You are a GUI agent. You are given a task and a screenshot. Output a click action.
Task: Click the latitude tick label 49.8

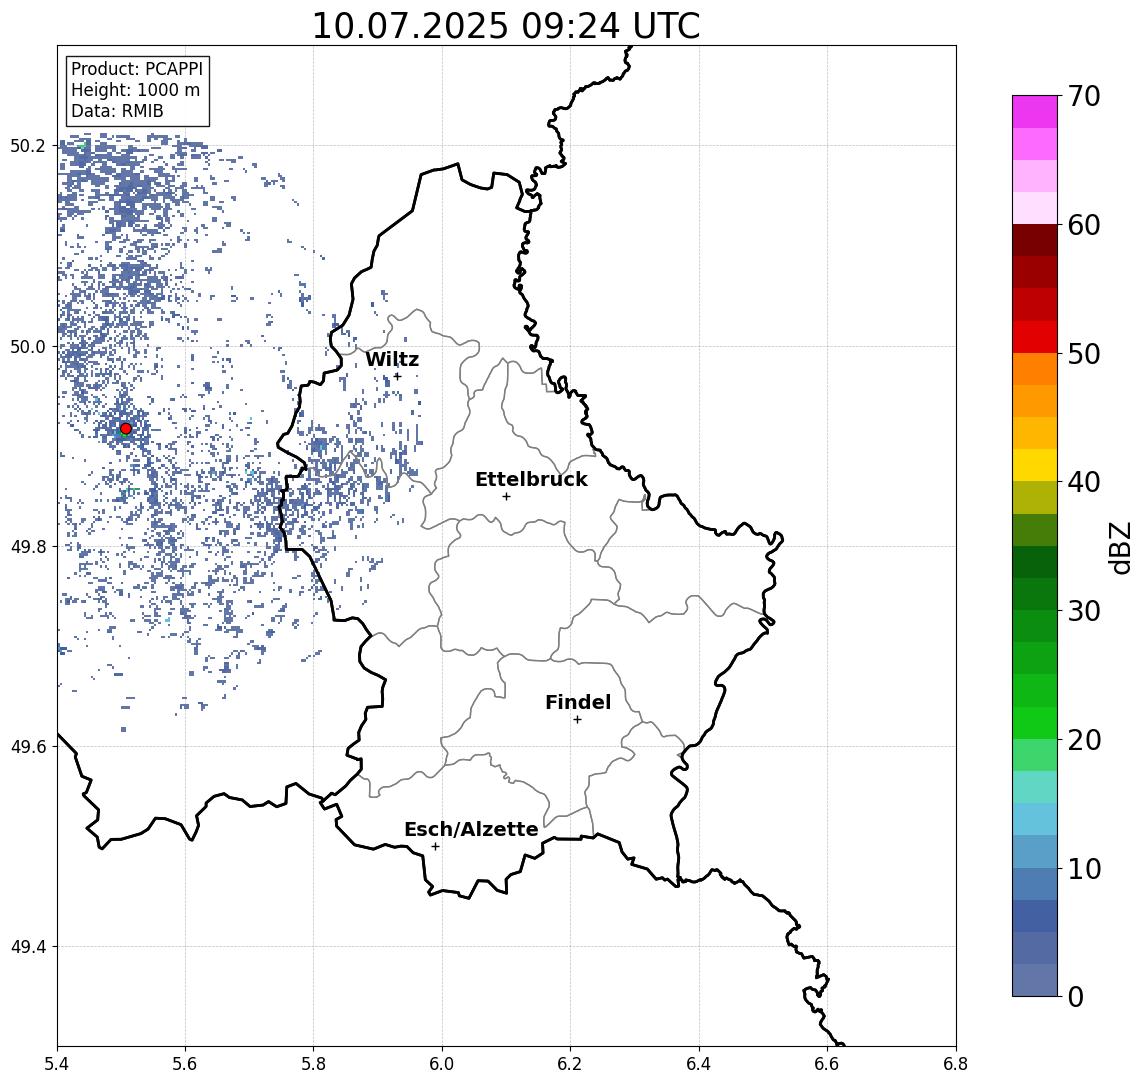click(28, 546)
